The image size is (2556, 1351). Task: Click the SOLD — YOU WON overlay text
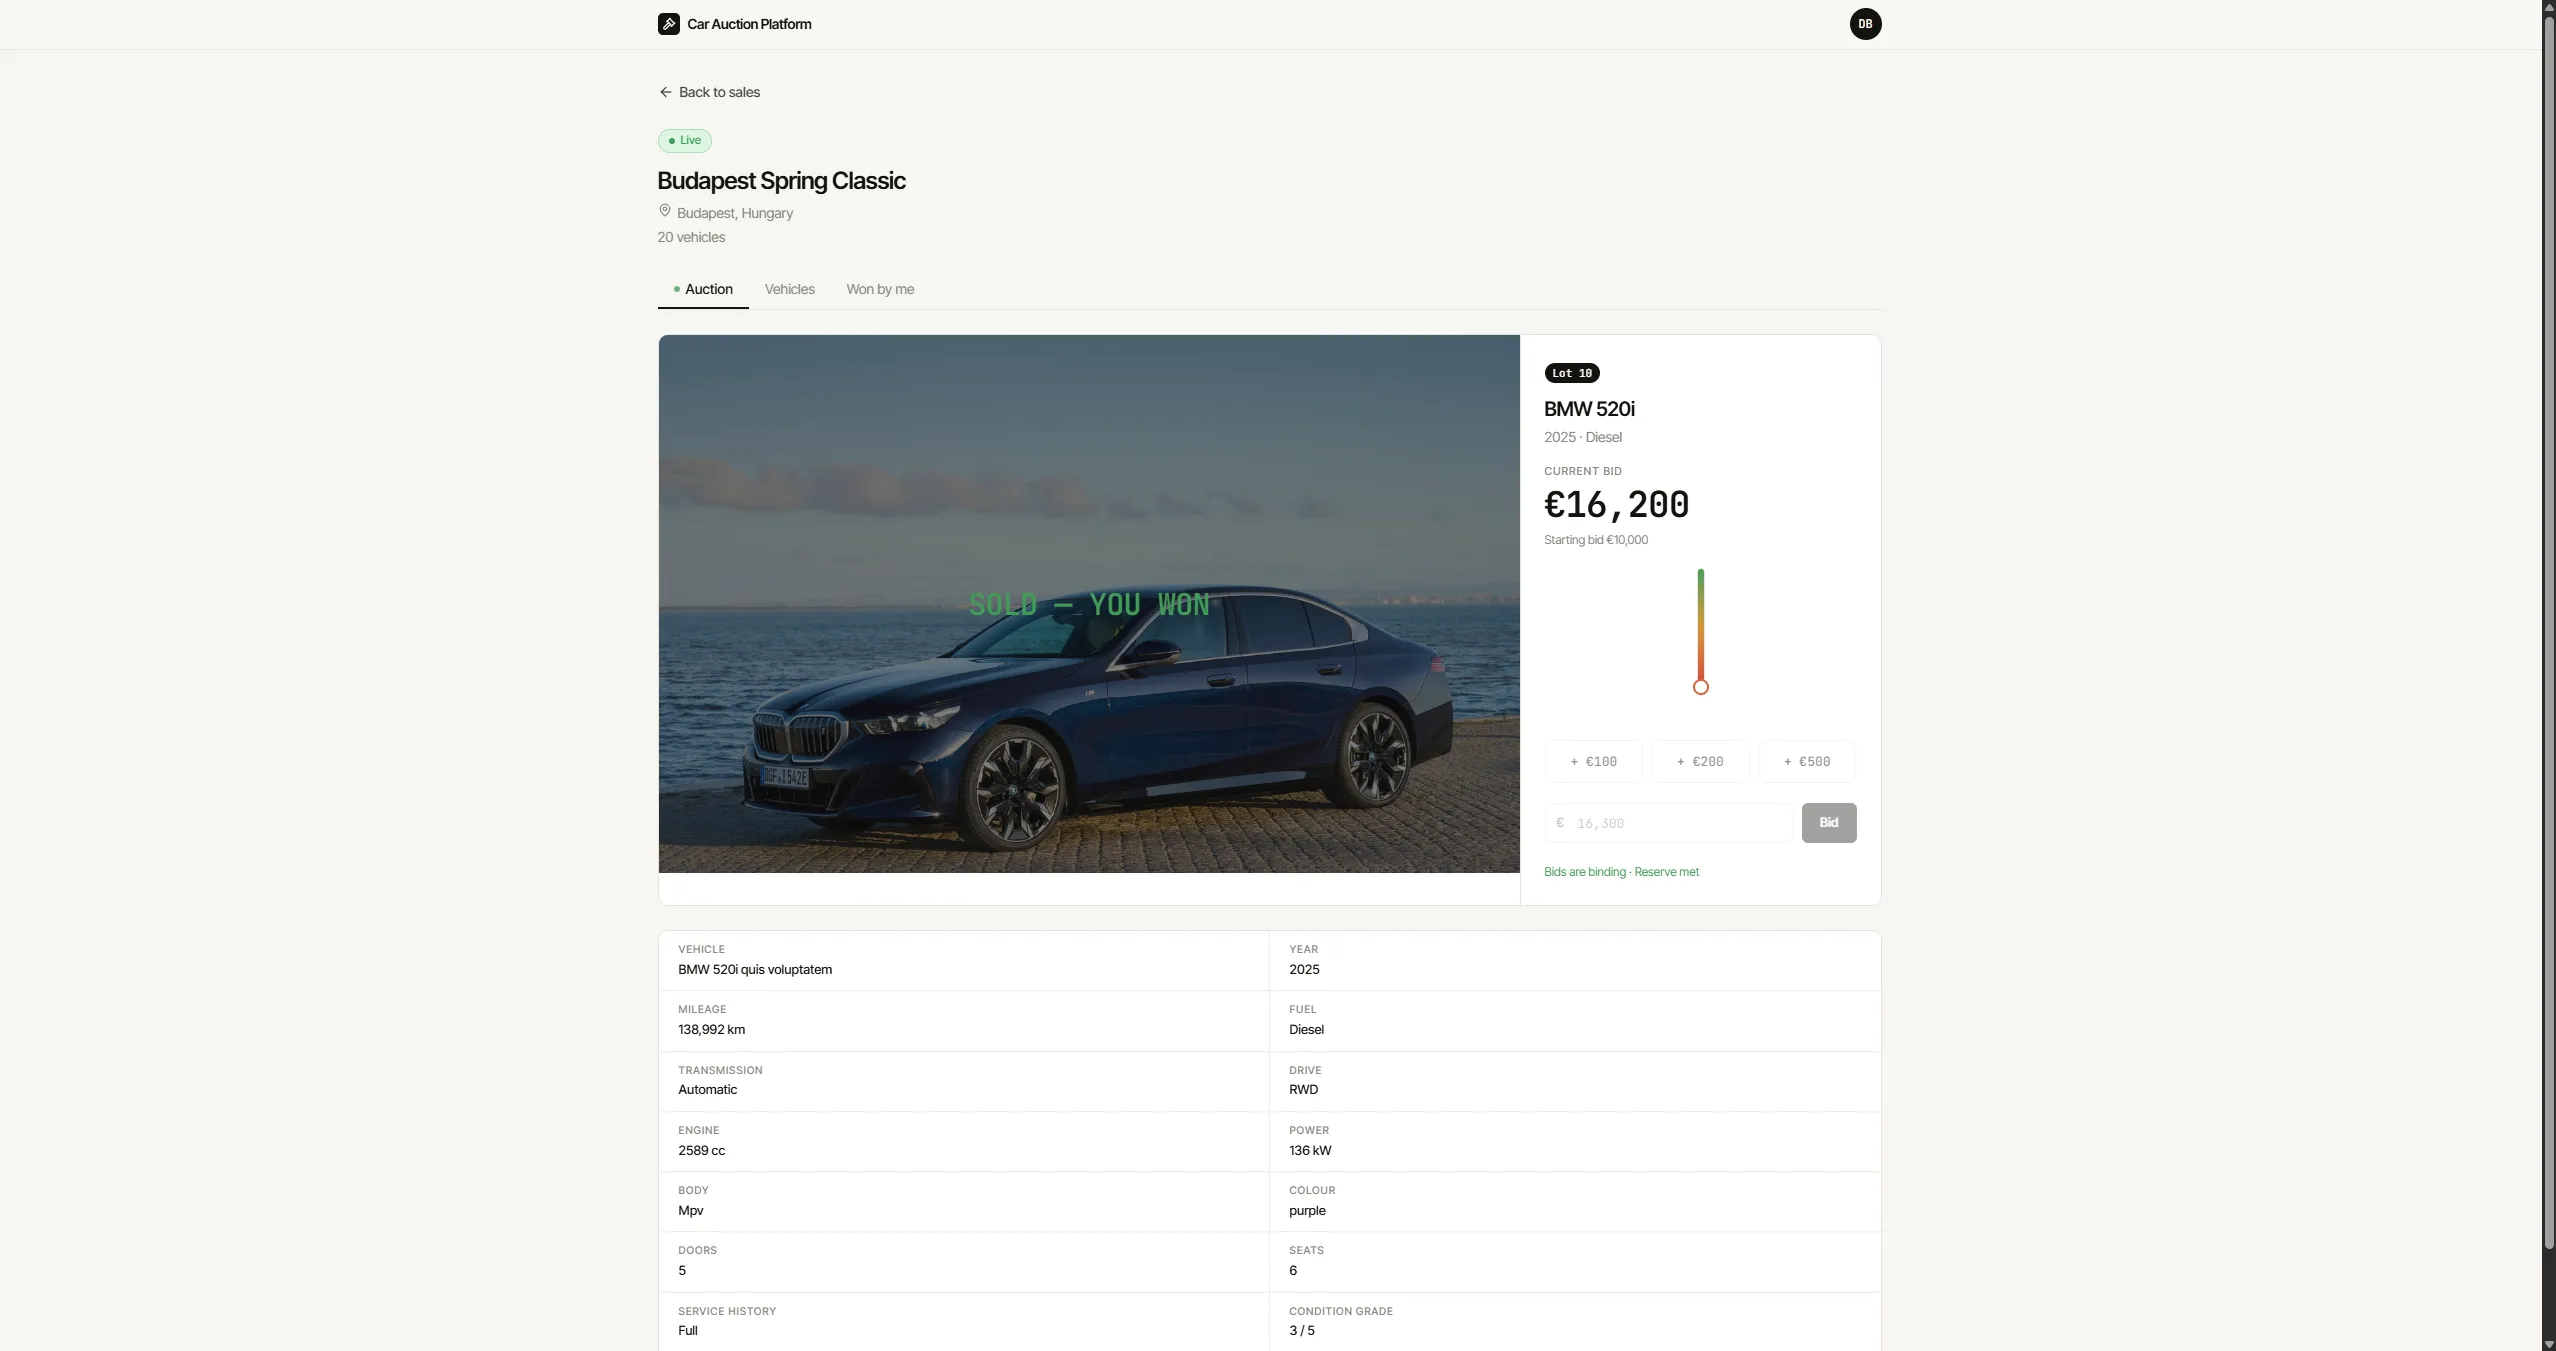(x=1089, y=605)
